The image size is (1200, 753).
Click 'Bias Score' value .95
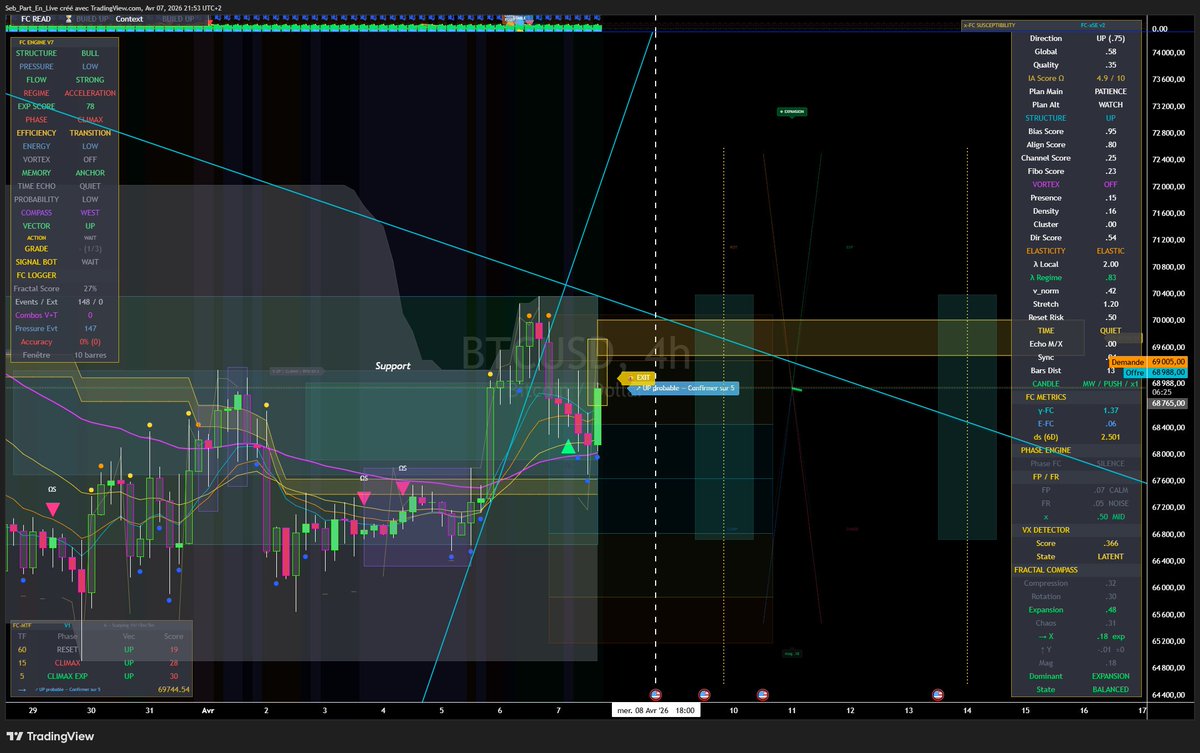click(x=1110, y=131)
